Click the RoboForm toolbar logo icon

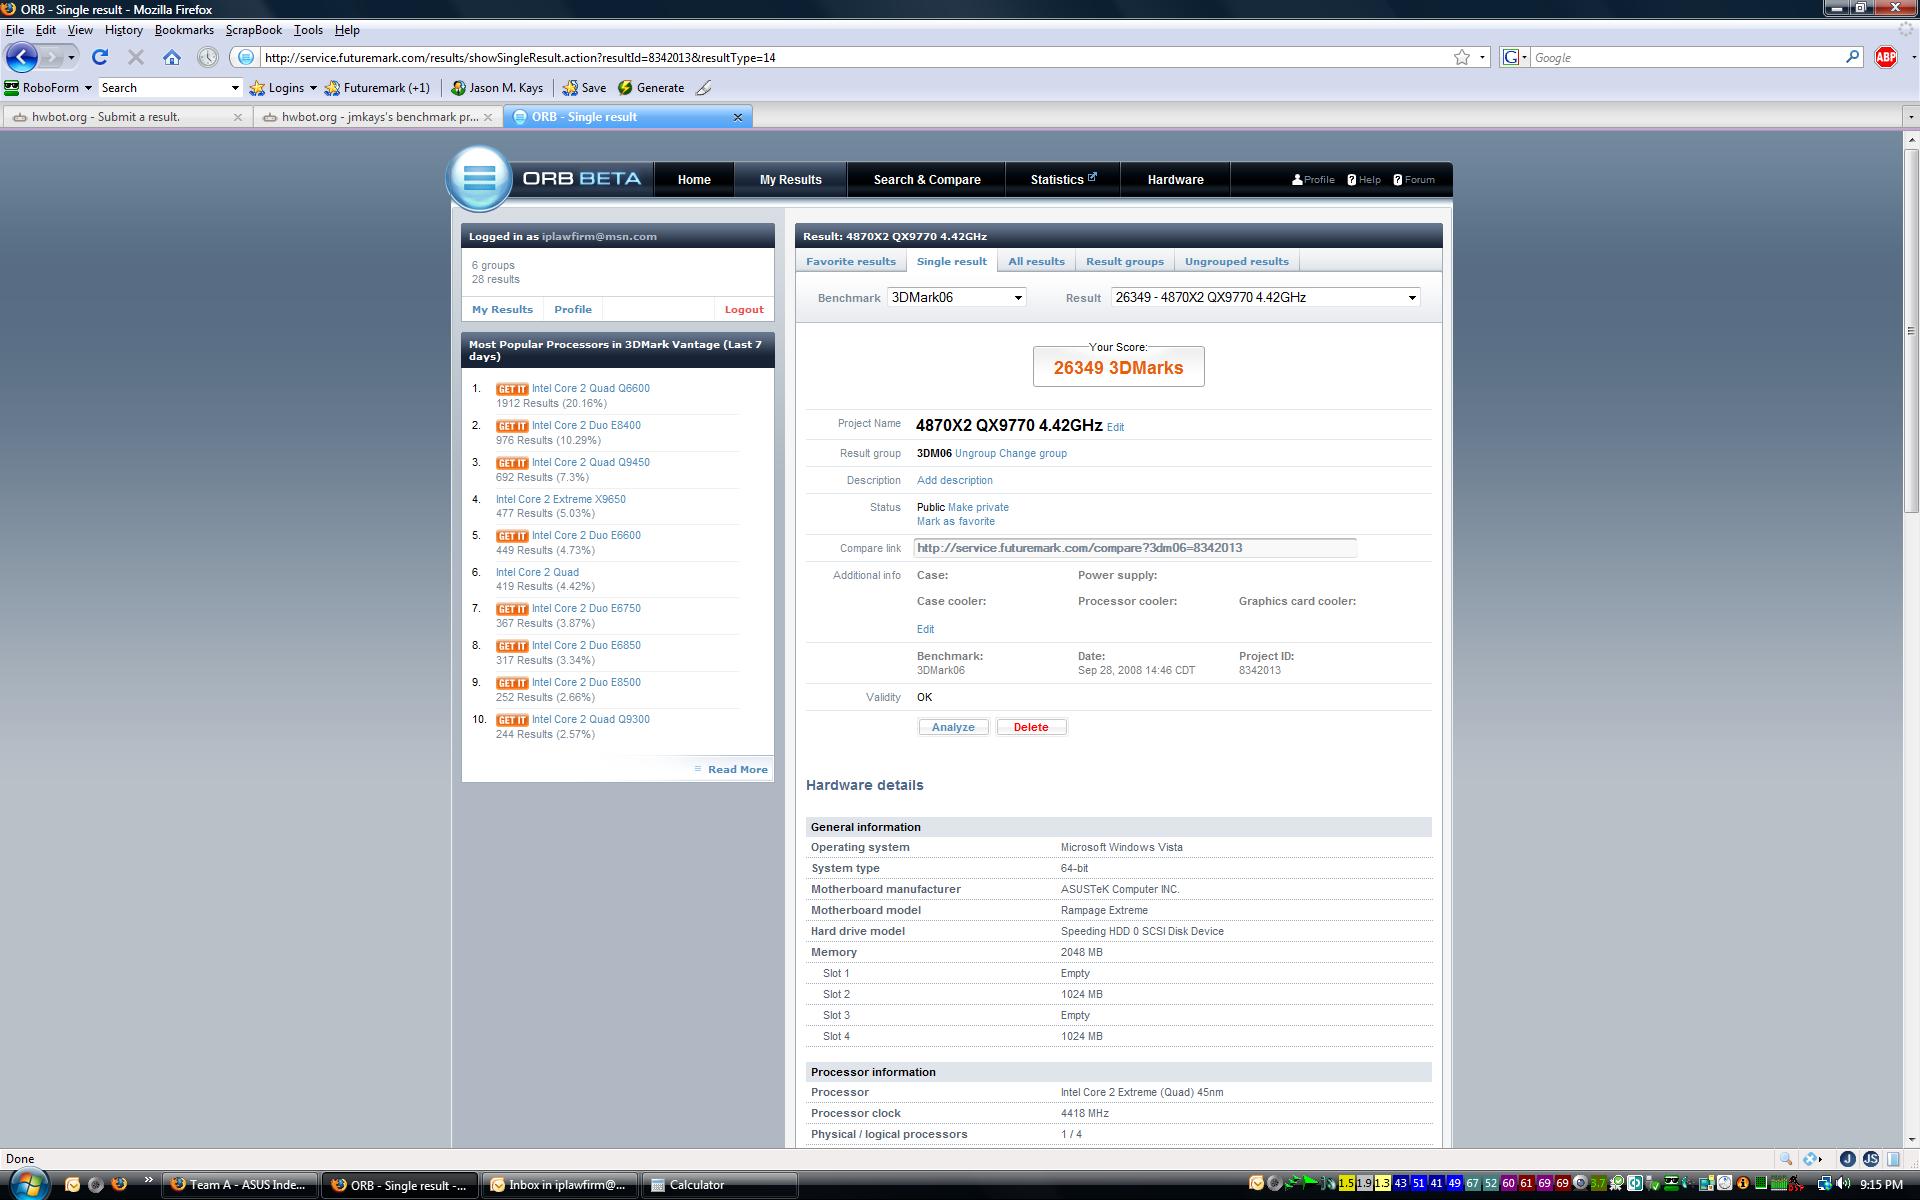coord(12,88)
